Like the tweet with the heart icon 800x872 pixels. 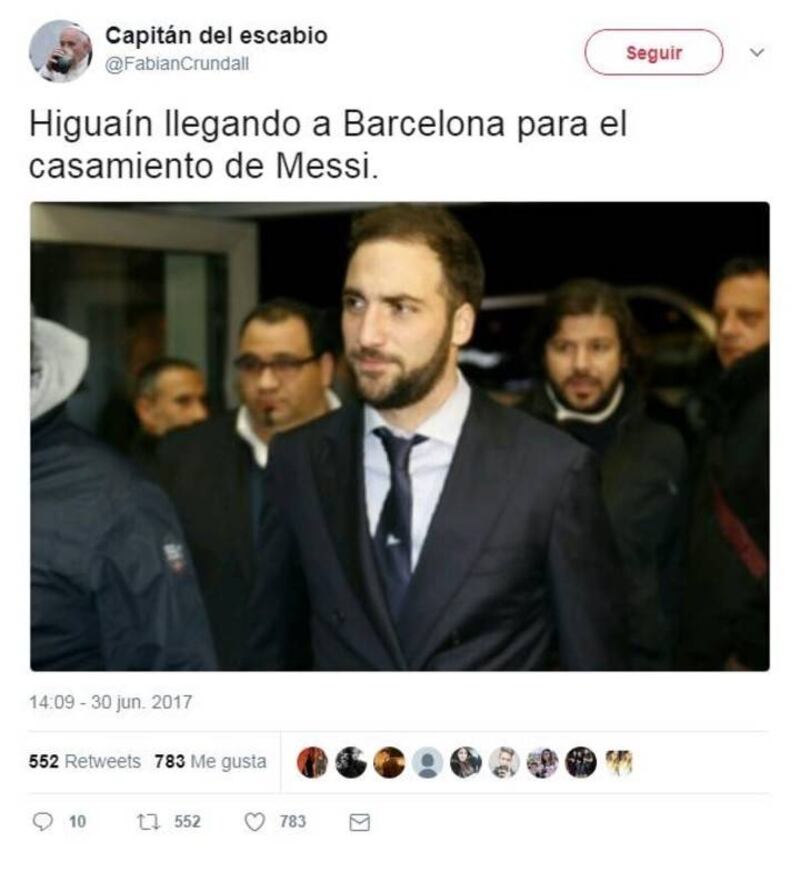[x=255, y=822]
